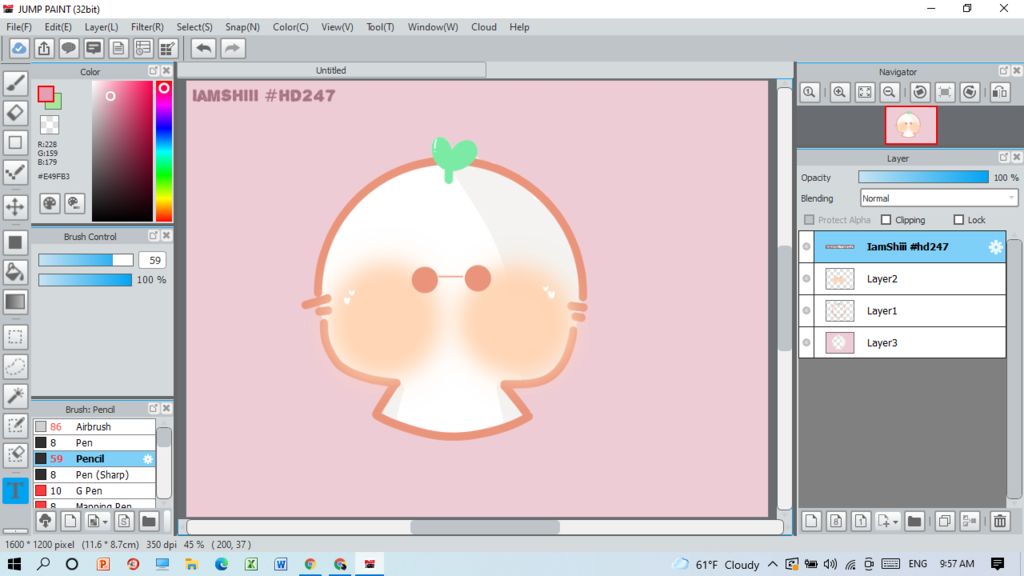
Task: Click the Redo arrow button
Action: (x=232, y=48)
